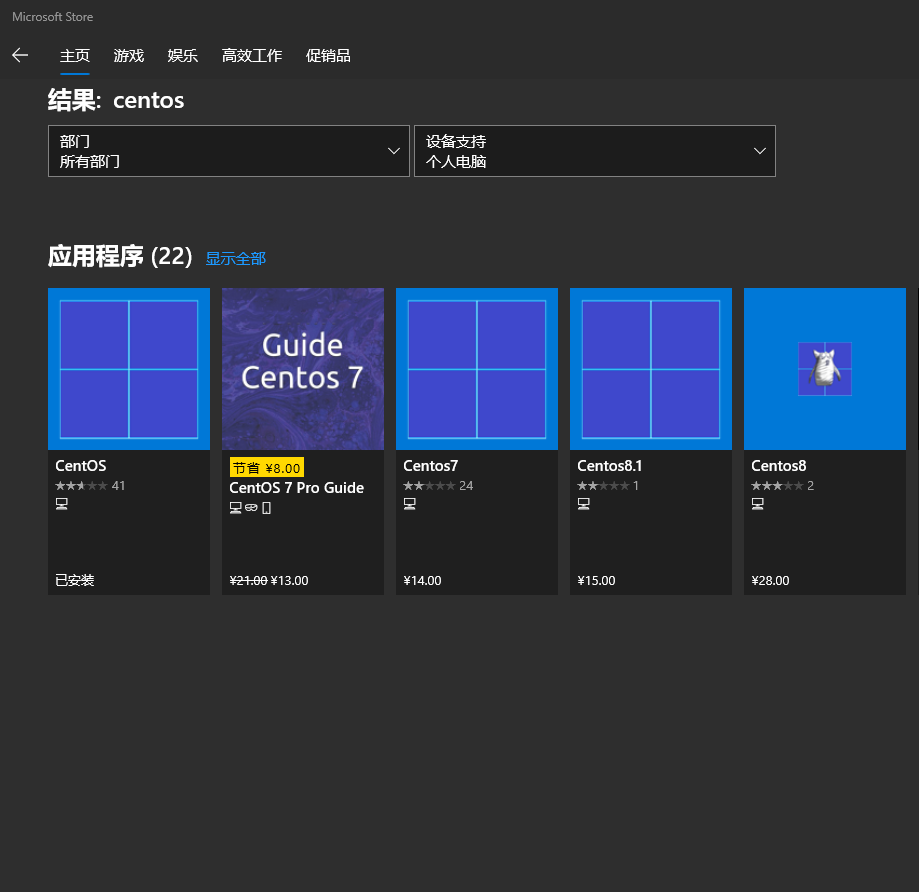919x892 pixels.
Task: Open the Centos7 app tile image
Action: click(476, 369)
